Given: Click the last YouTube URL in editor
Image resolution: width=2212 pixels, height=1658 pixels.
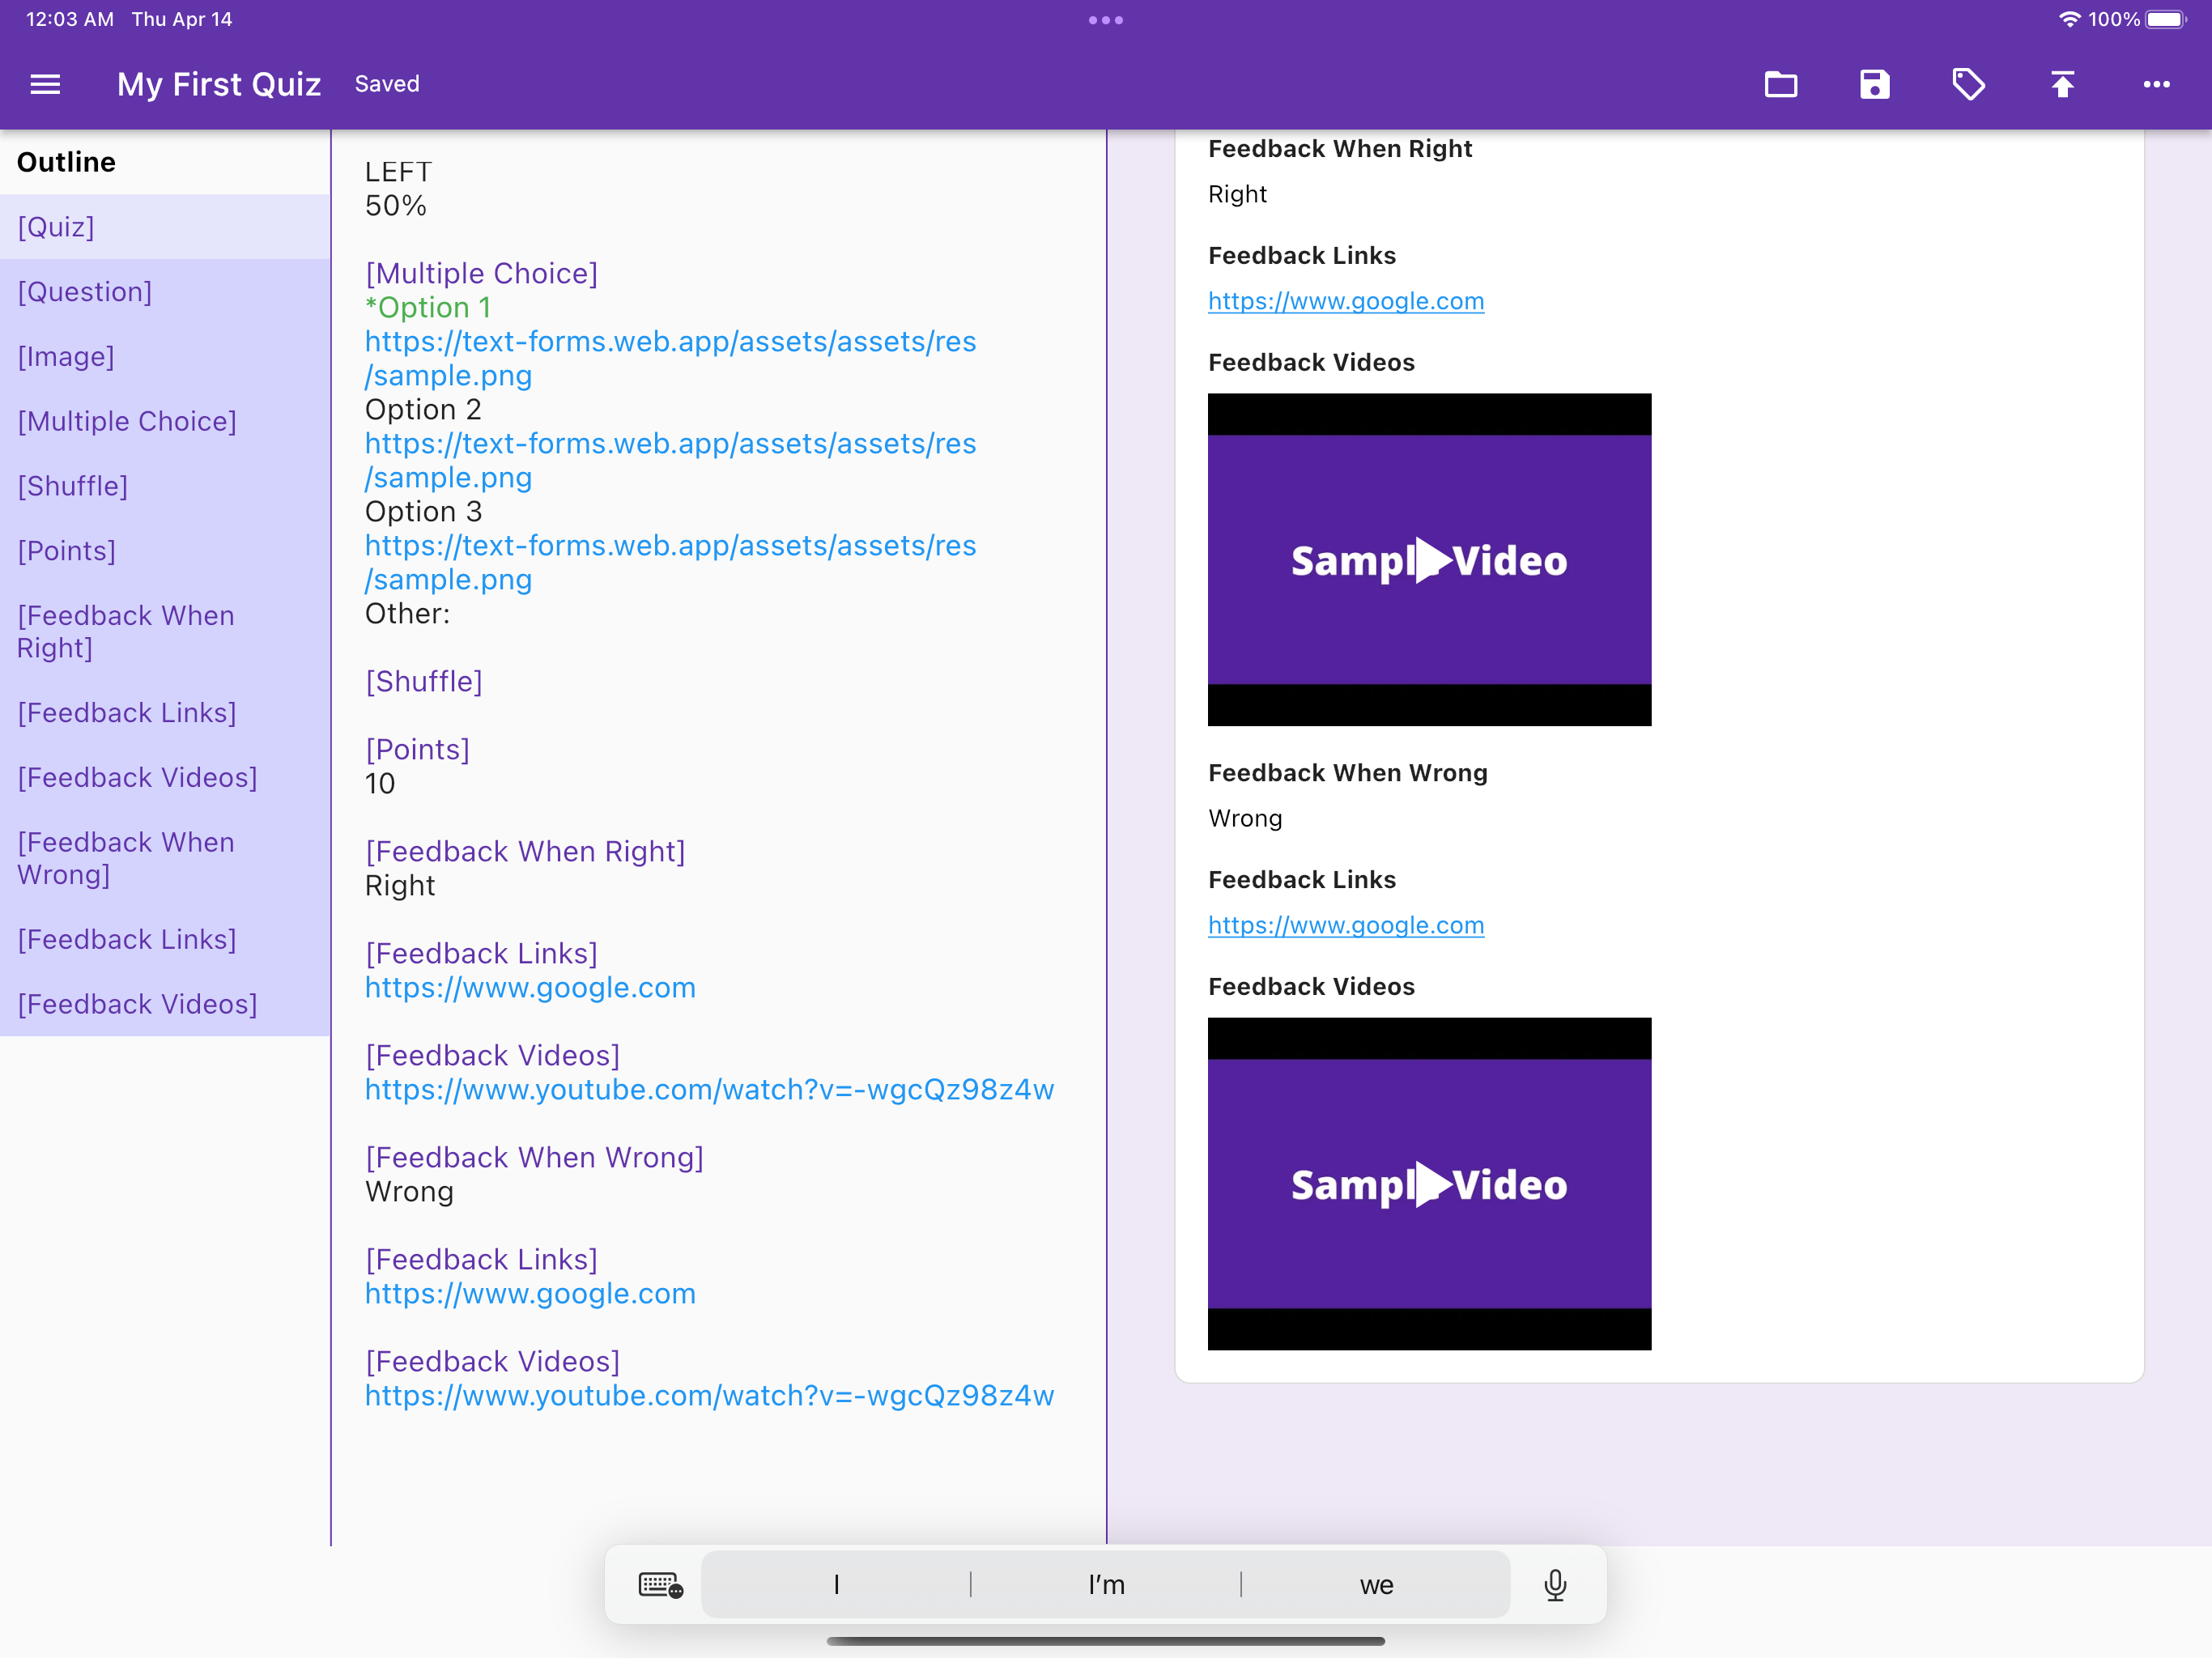Looking at the screenshot, I should point(709,1395).
